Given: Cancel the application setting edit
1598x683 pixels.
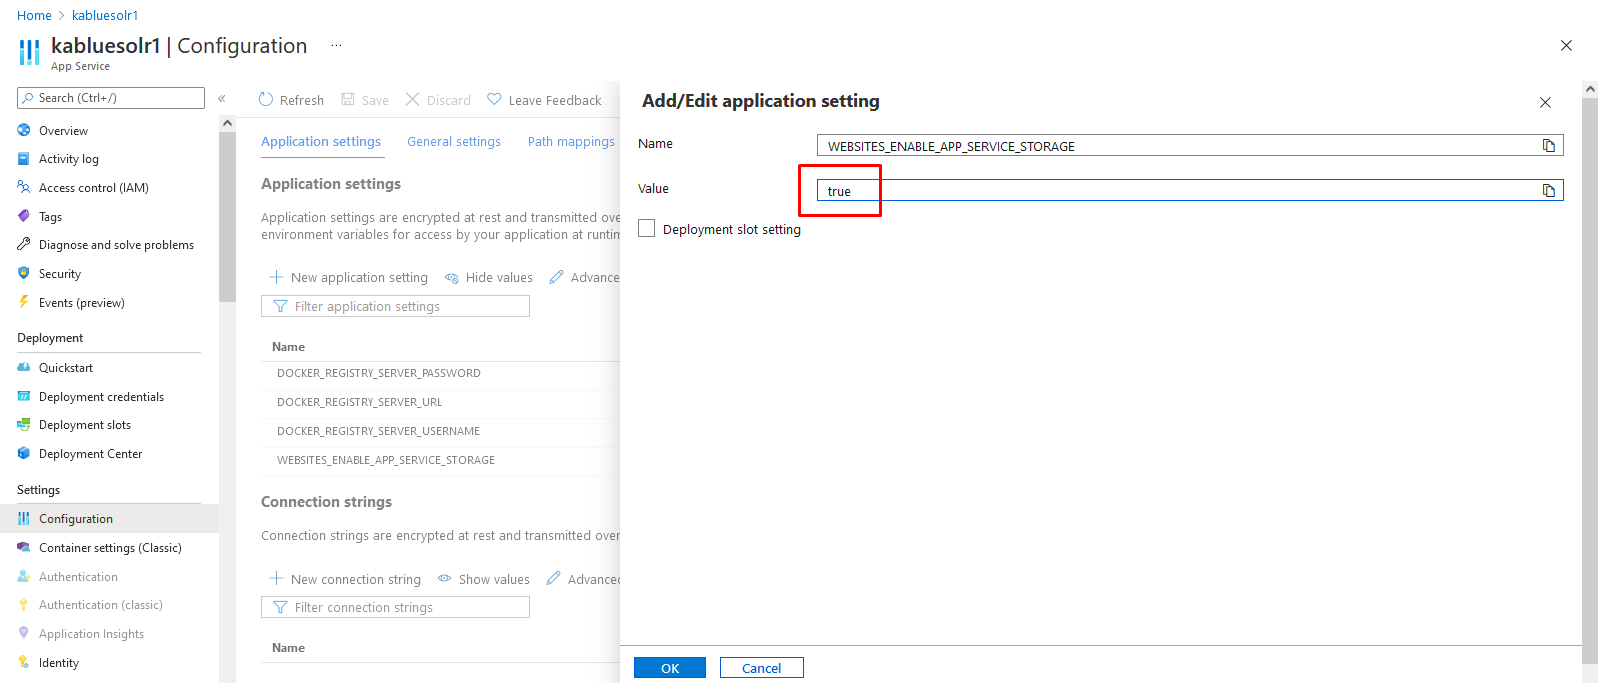Looking at the screenshot, I should (x=761, y=668).
